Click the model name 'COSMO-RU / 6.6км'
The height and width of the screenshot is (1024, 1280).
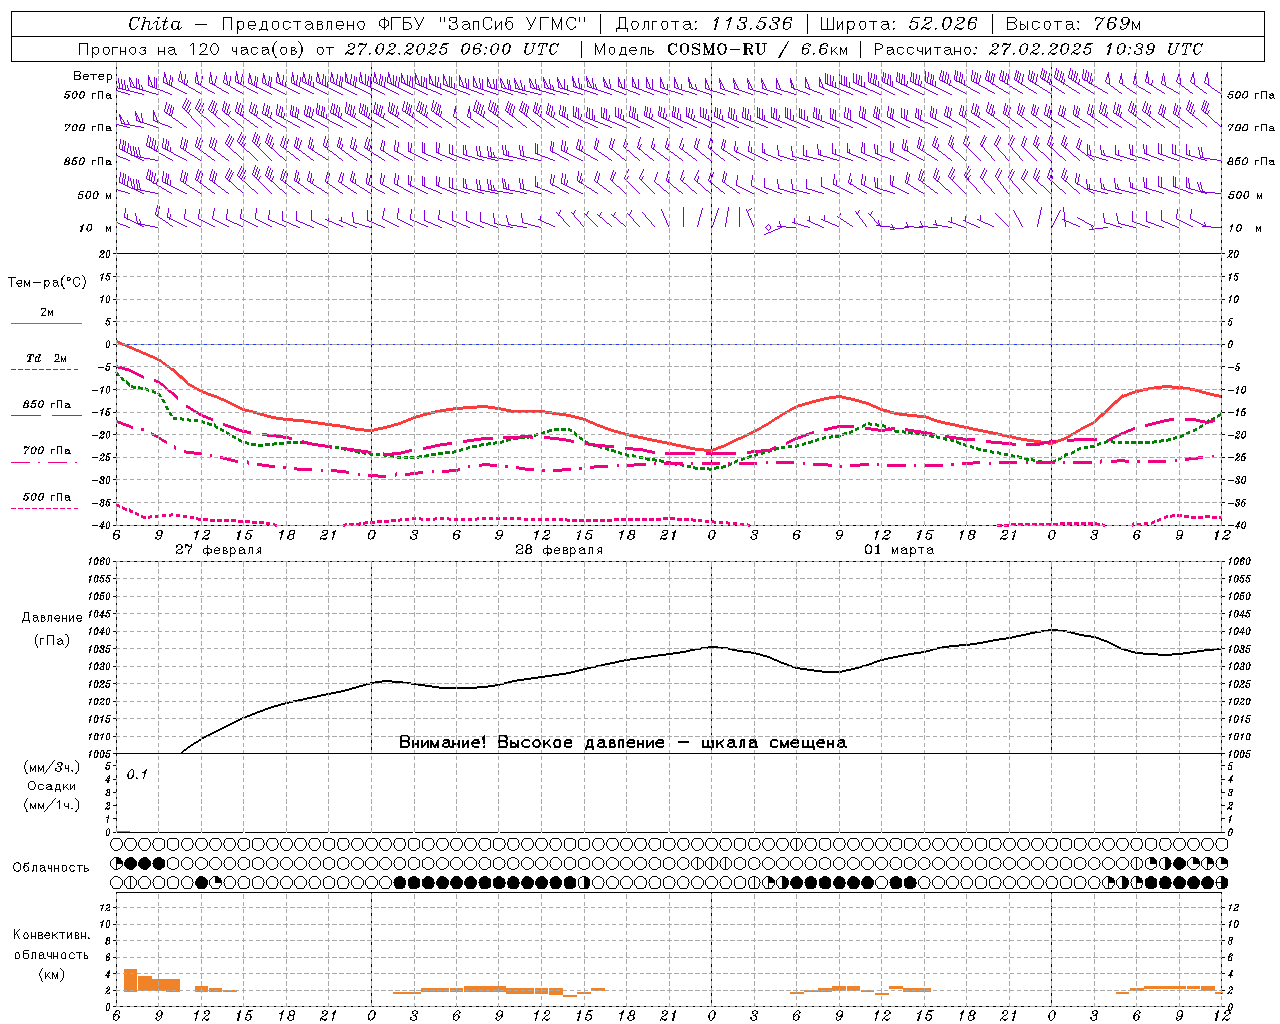757,49
